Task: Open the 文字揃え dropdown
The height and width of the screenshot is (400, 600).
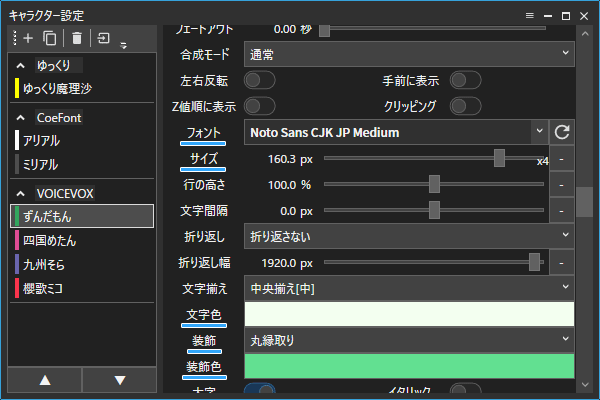Action: 409,288
